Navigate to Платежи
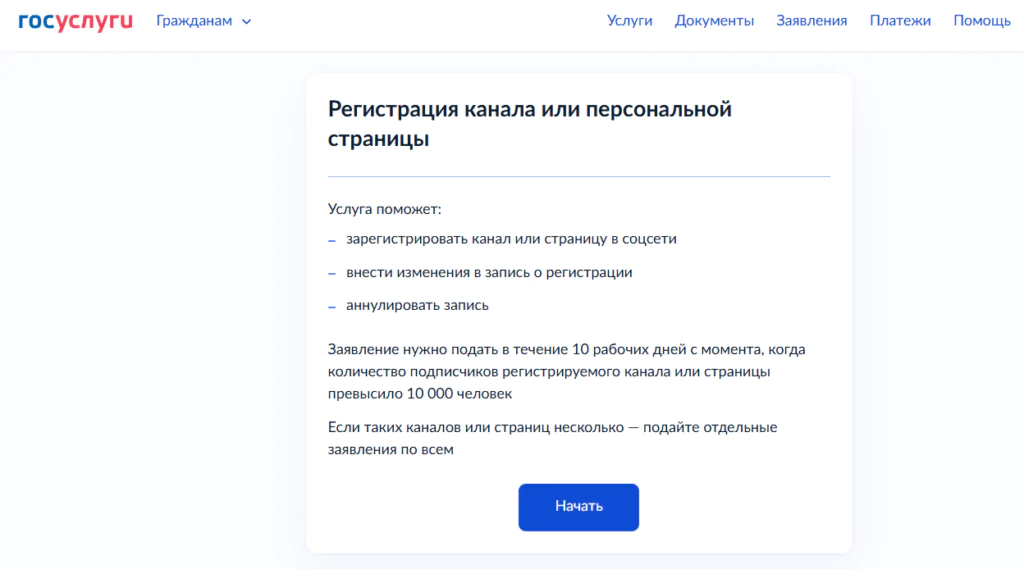 coord(900,21)
